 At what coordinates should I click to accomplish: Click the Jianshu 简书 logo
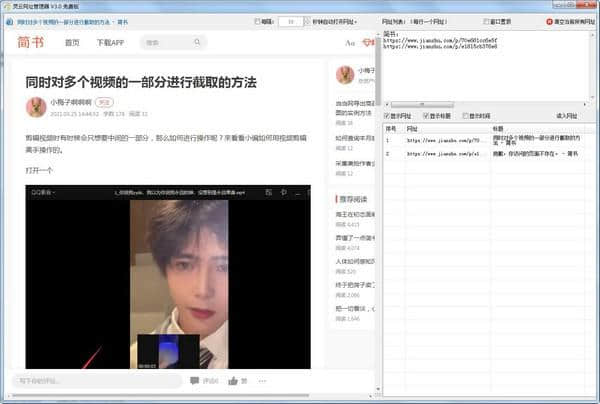click(x=31, y=42)
